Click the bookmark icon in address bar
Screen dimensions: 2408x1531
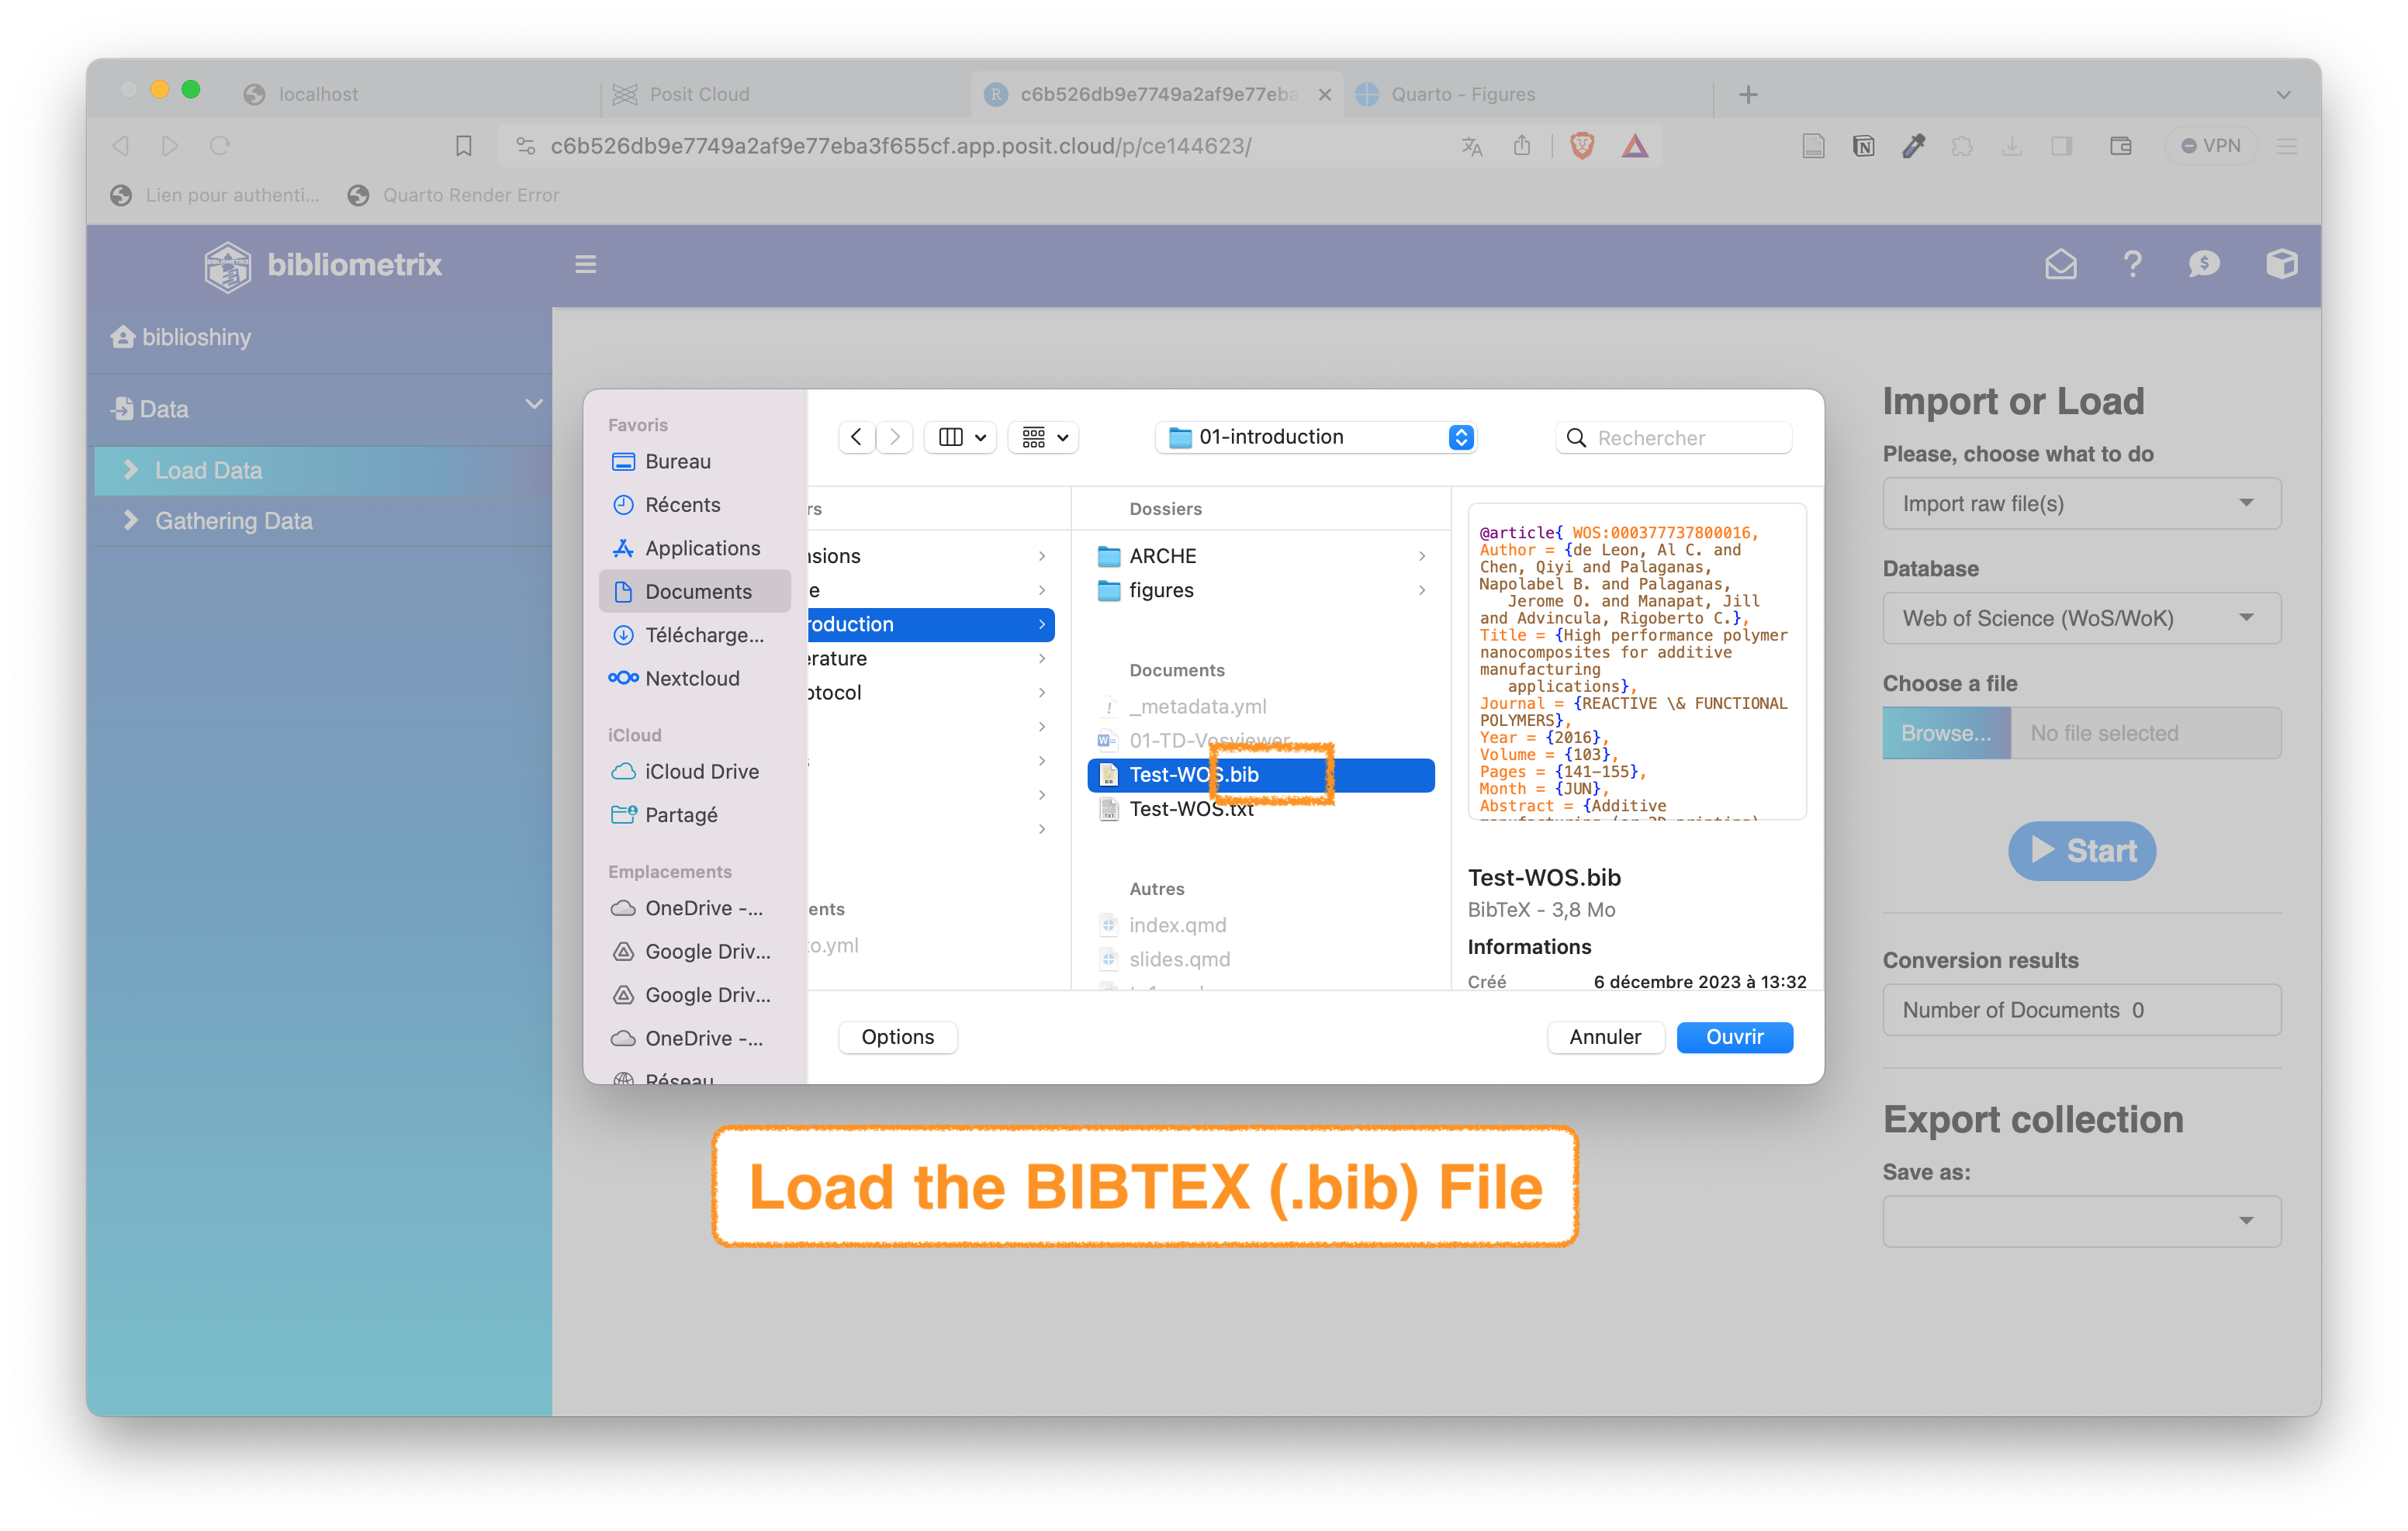pyautogui.click(x=463, y=146)
